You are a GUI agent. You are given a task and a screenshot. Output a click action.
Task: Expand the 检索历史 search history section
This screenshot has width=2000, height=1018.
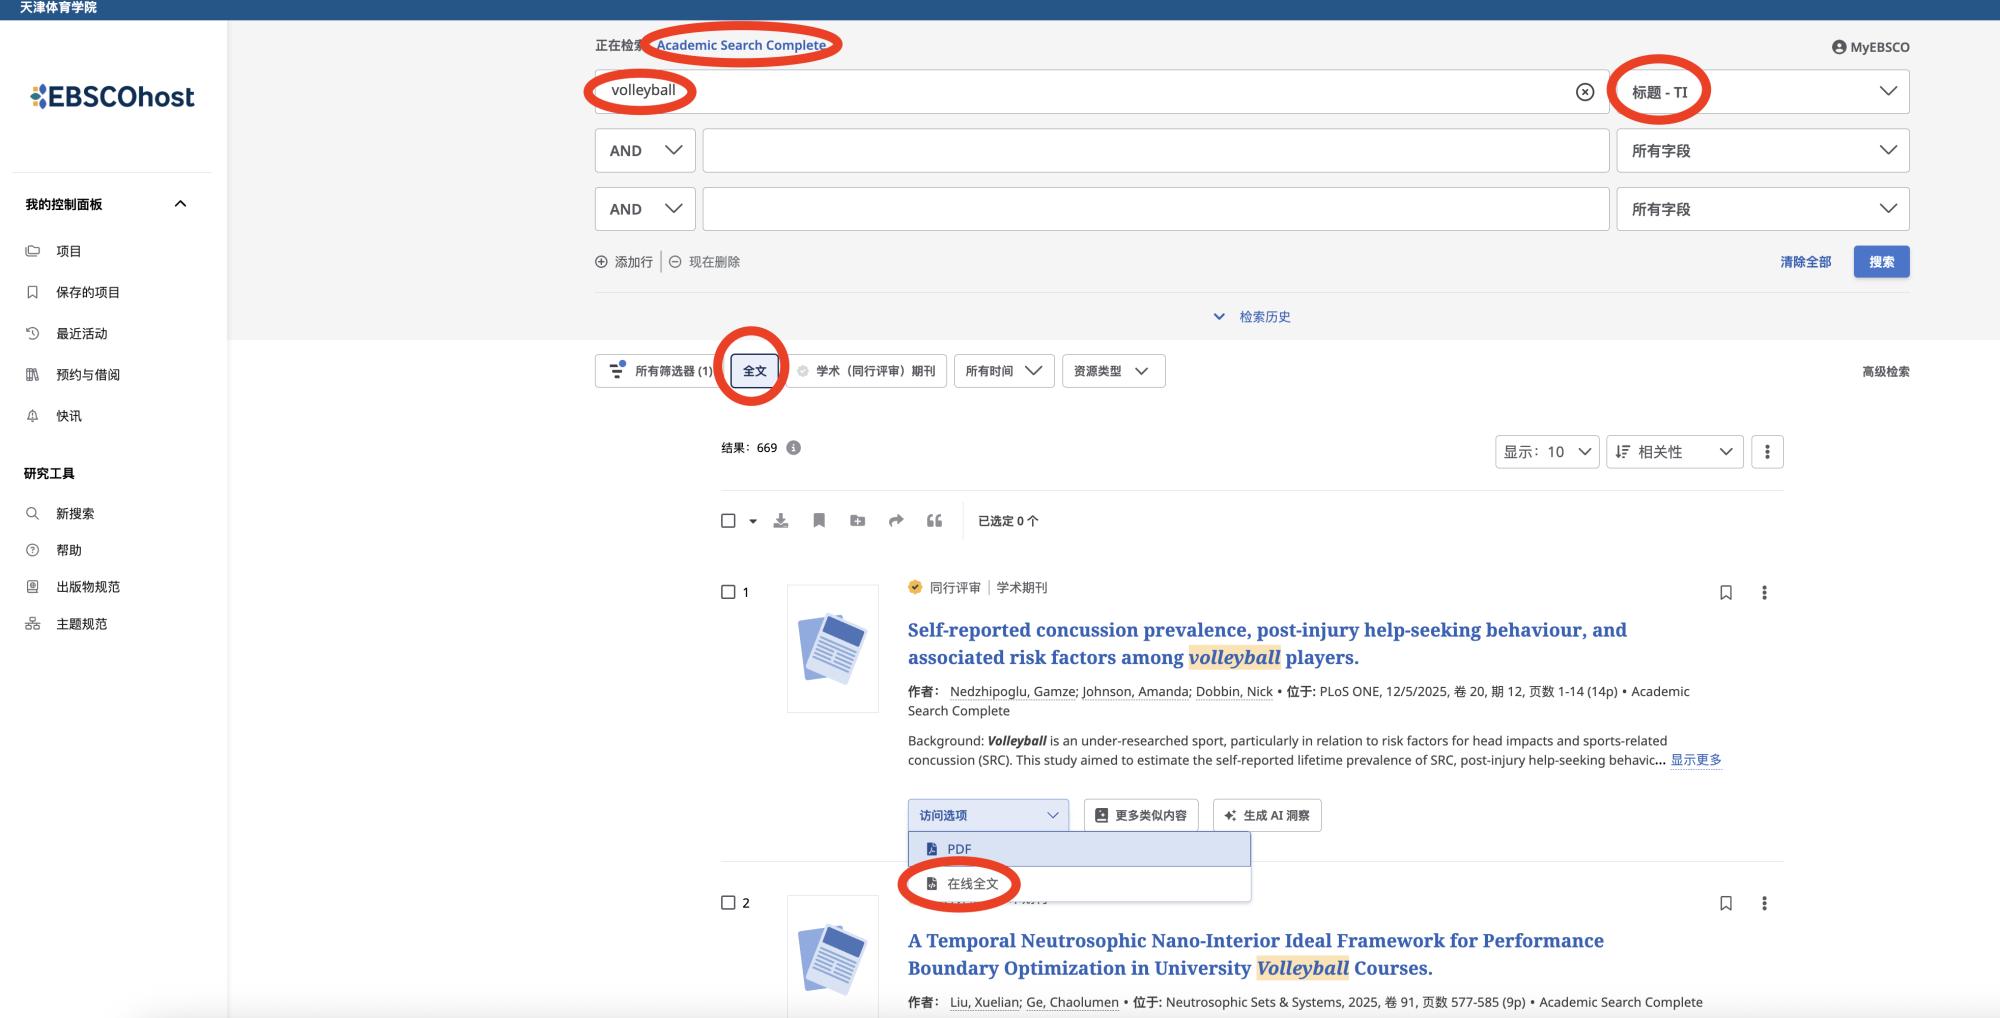click(x=1252, y=317)
